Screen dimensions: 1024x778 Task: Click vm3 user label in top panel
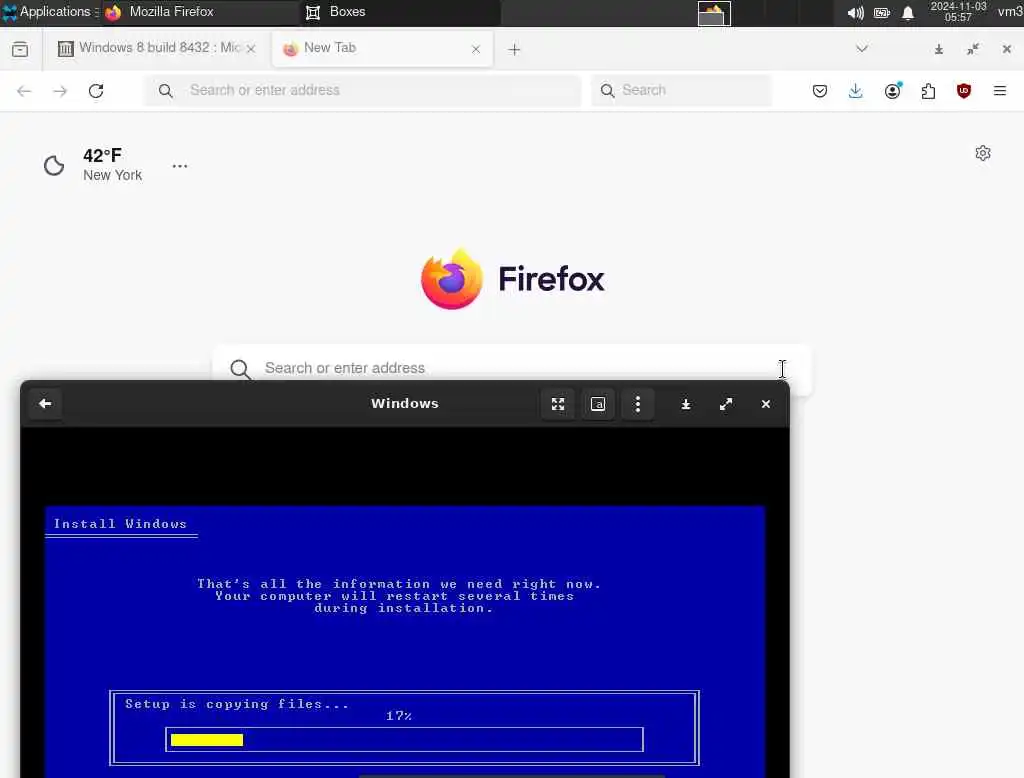(x=1010, y=12)
